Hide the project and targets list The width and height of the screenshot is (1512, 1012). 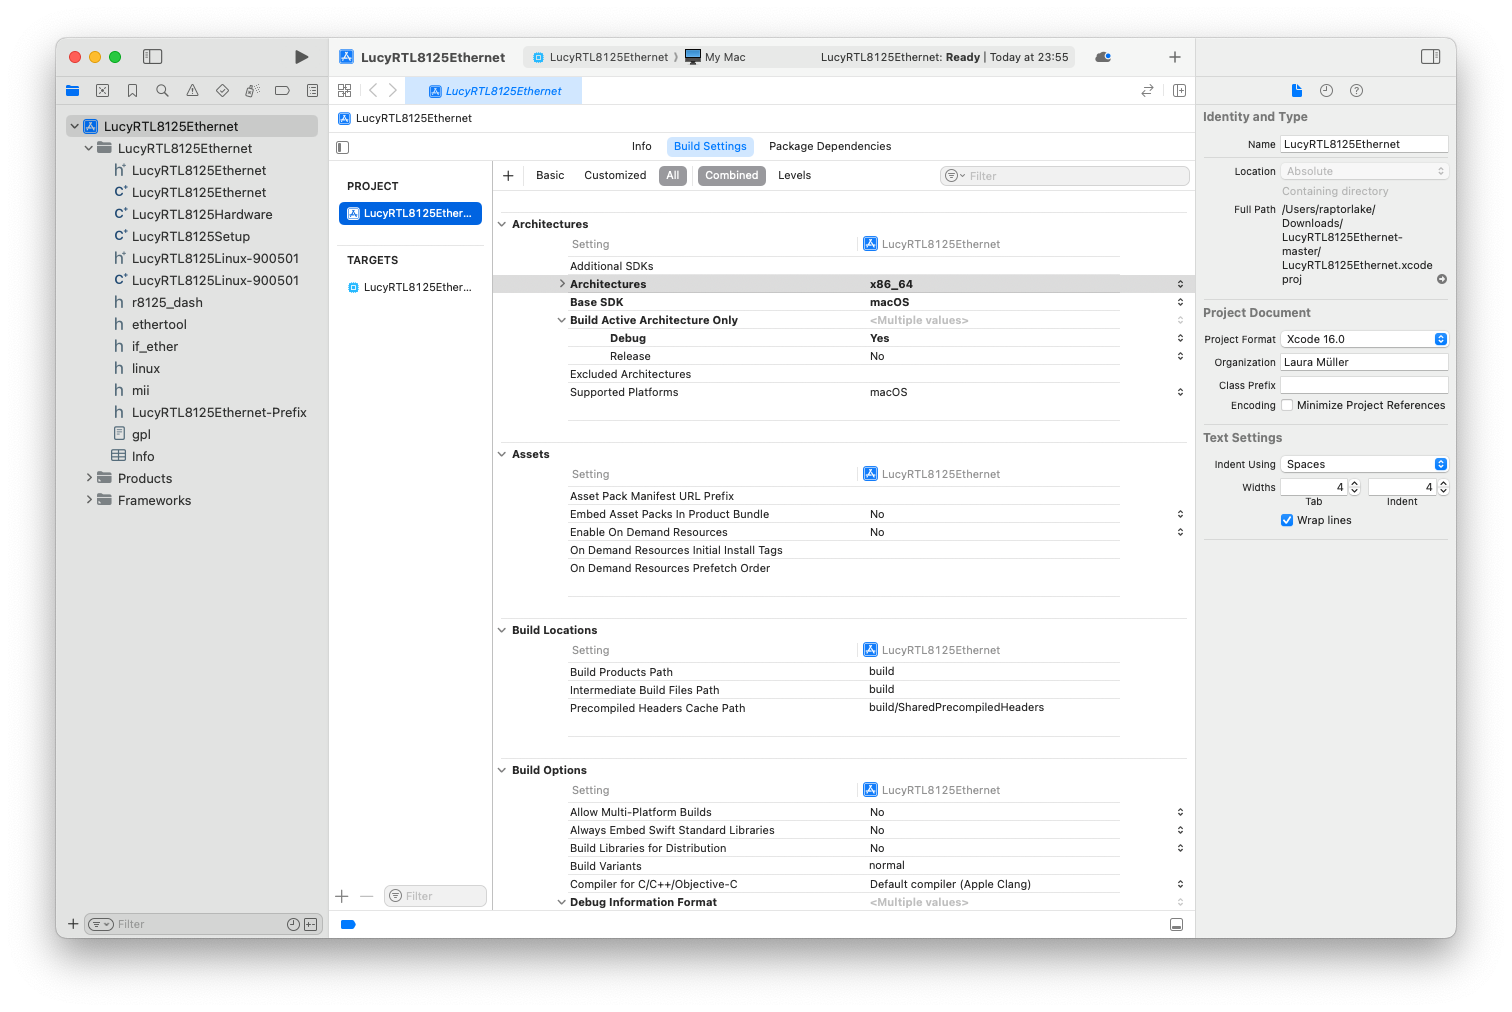pos(343,147)
